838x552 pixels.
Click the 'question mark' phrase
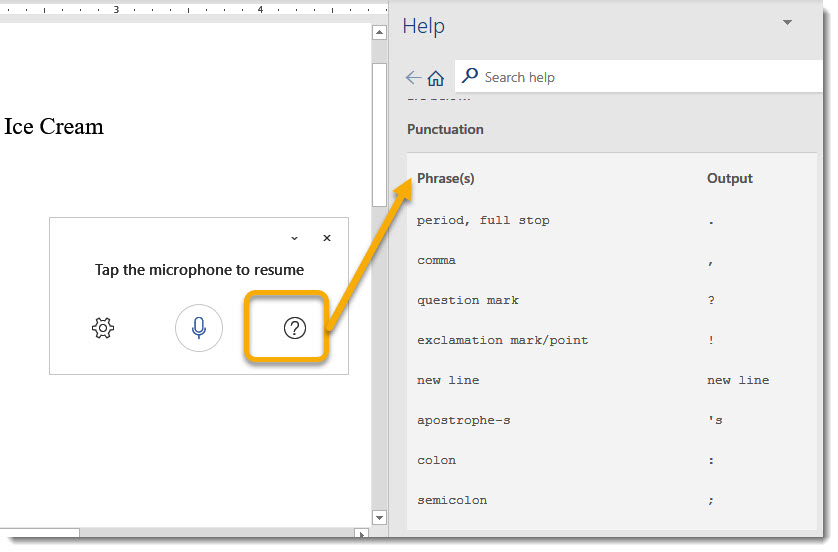(x=468, y=300)
